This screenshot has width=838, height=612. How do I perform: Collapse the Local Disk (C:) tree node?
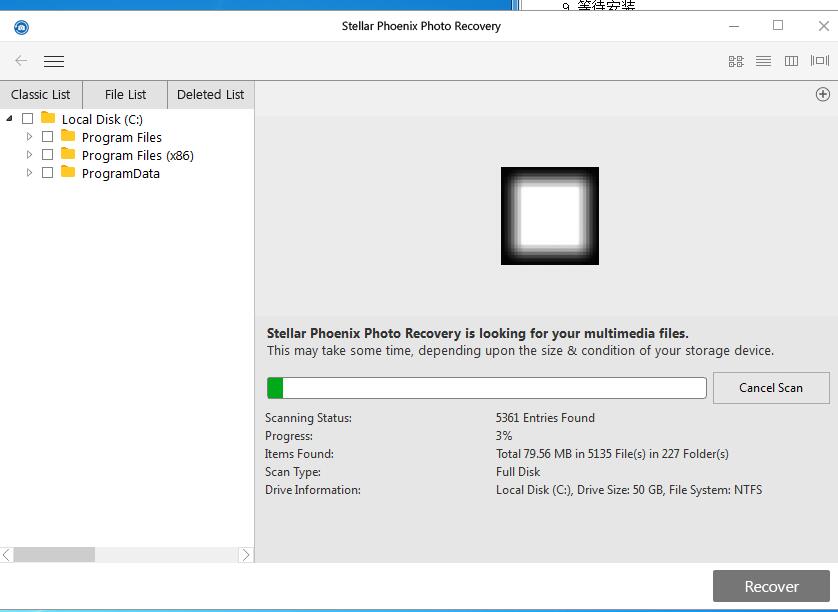10,118
